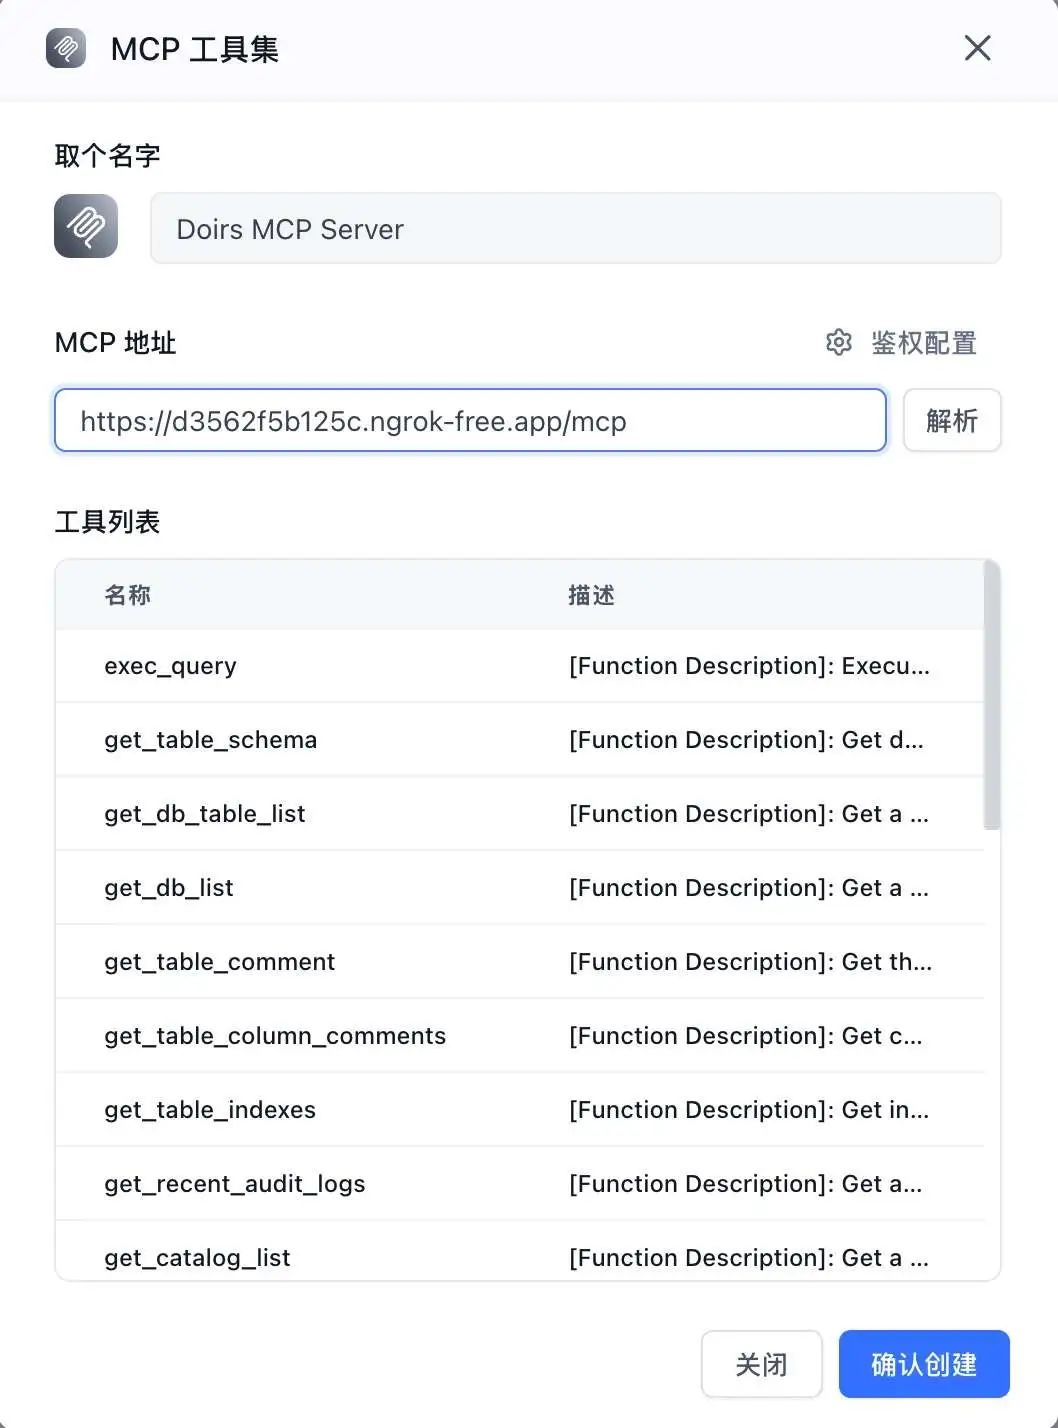1058x1428 pixels.
Task: Click the avatar icon beside name field
Action: pos(86,226)
